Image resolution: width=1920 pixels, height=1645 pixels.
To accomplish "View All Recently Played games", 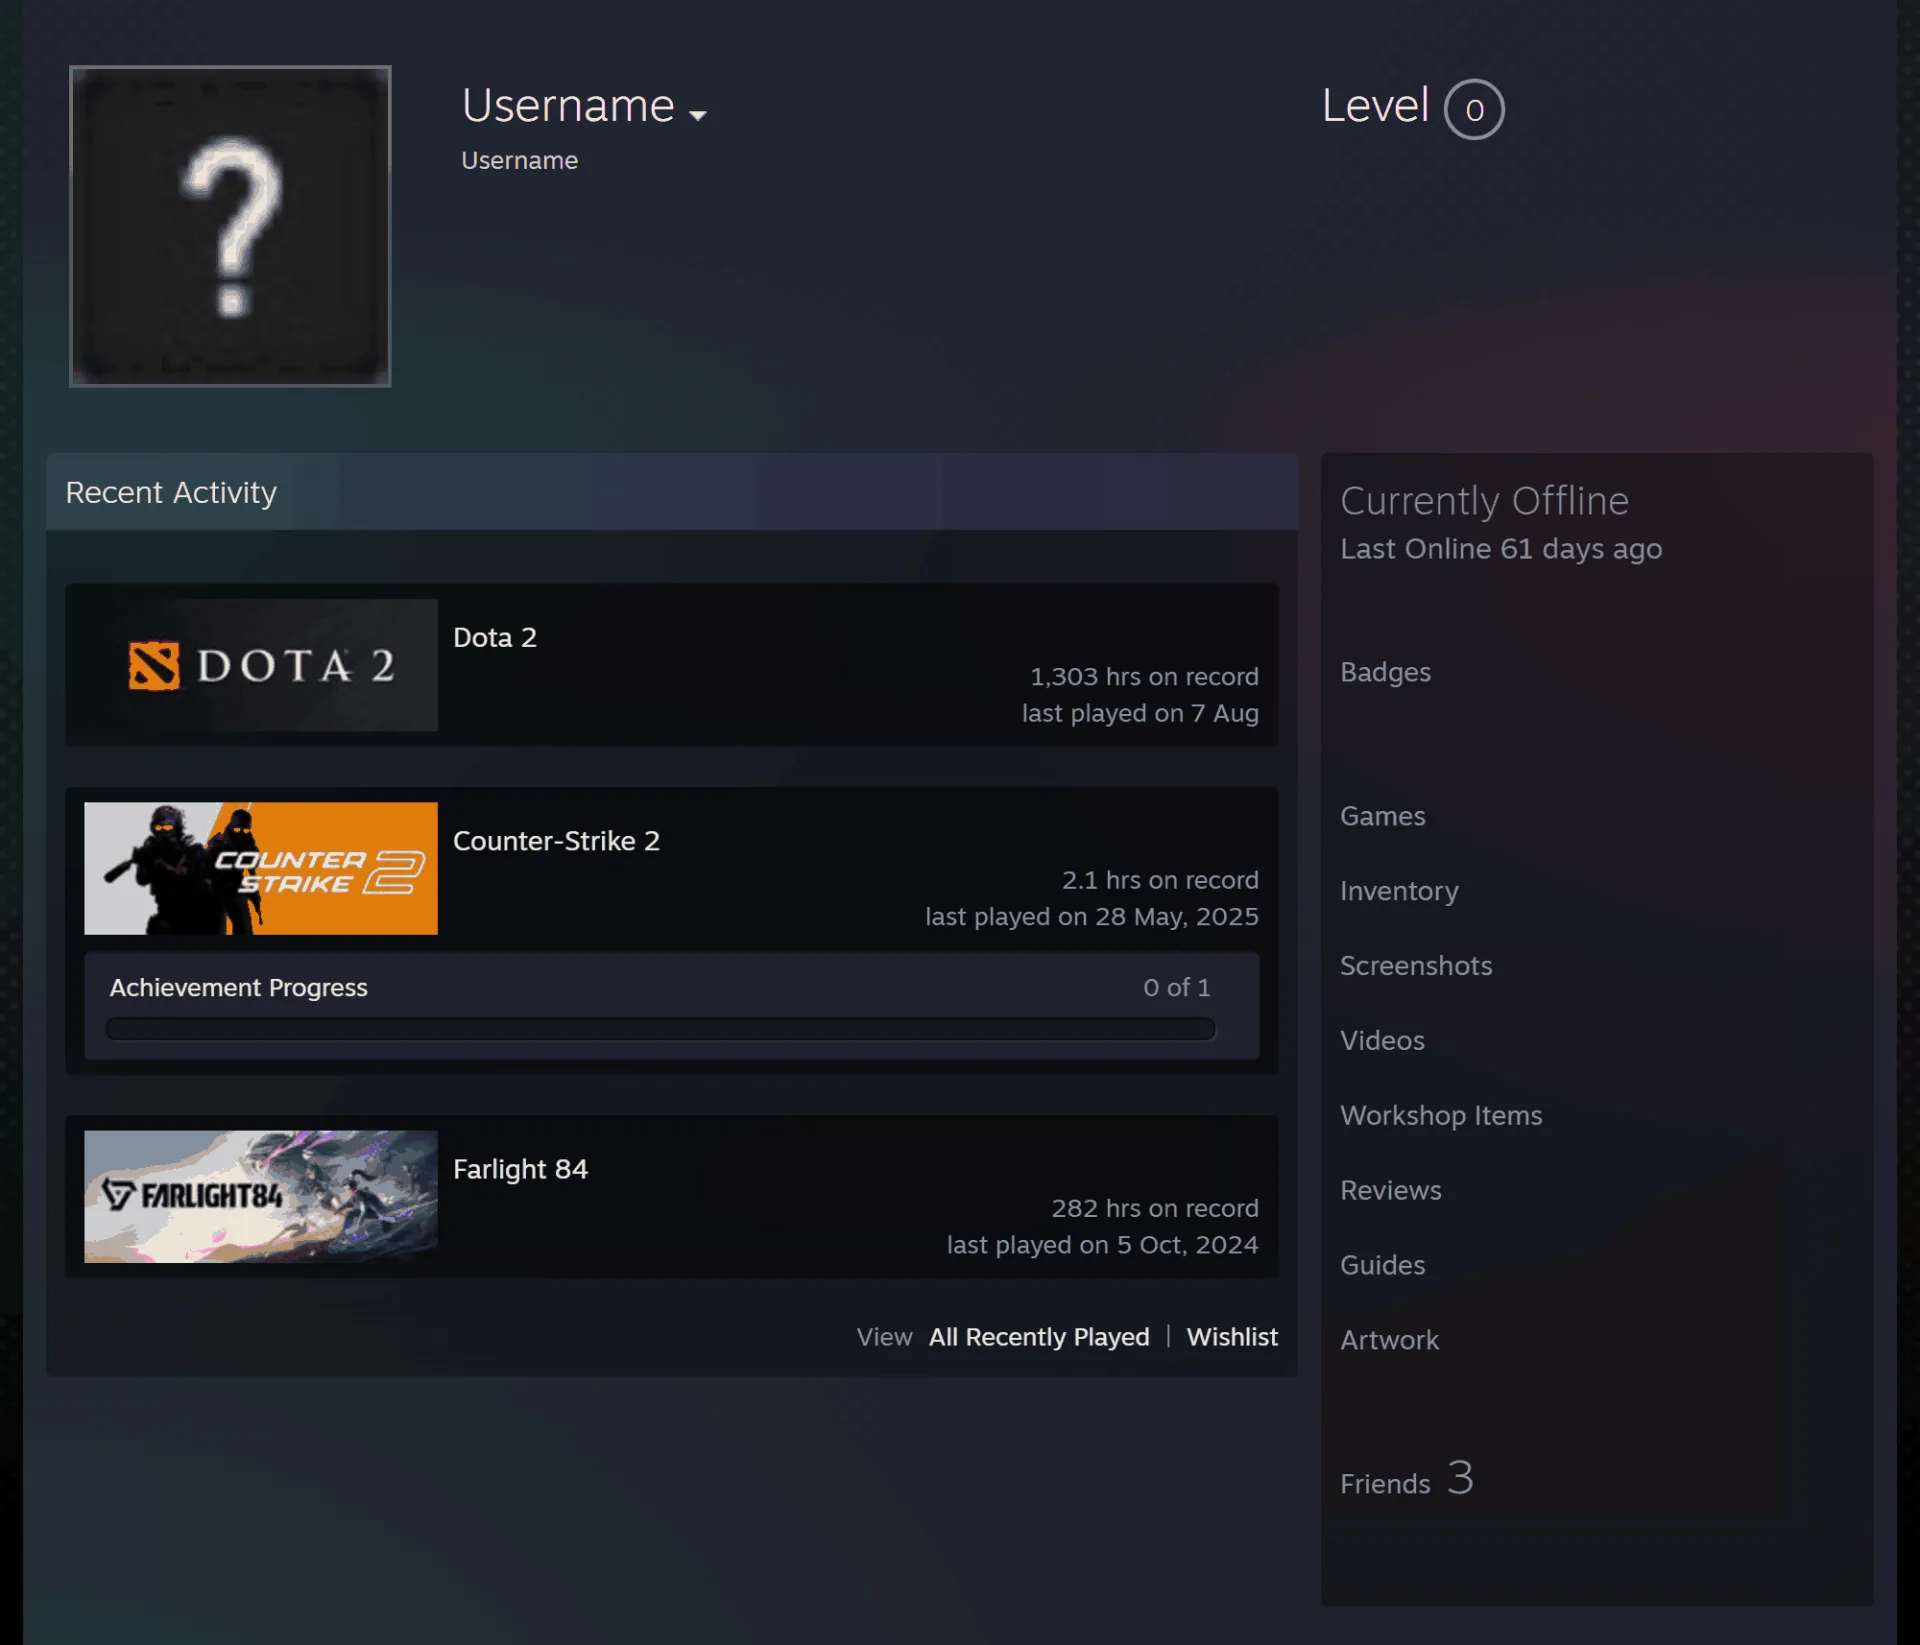I will 1039,1337.
